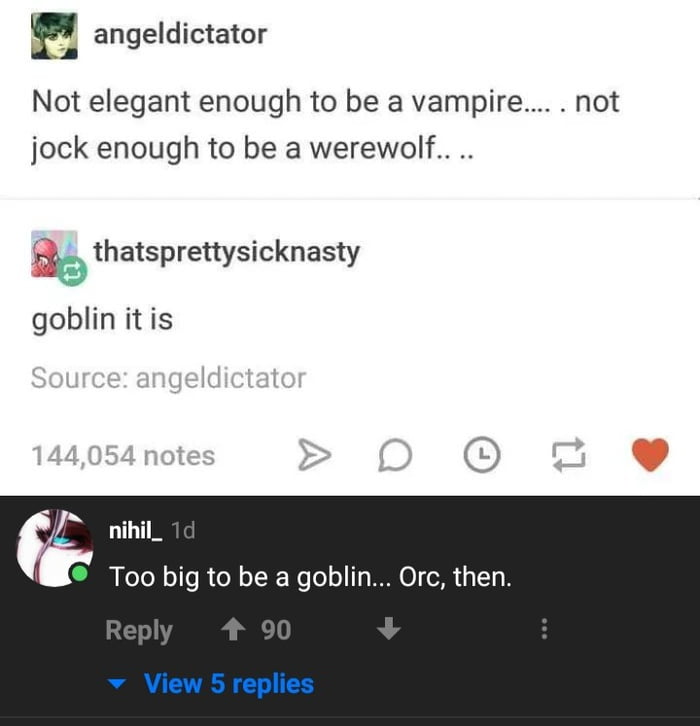This screenshot has height=726, width=700.
Task: Open nihil_'s profile picture
Action: click(x=55, y=548)
